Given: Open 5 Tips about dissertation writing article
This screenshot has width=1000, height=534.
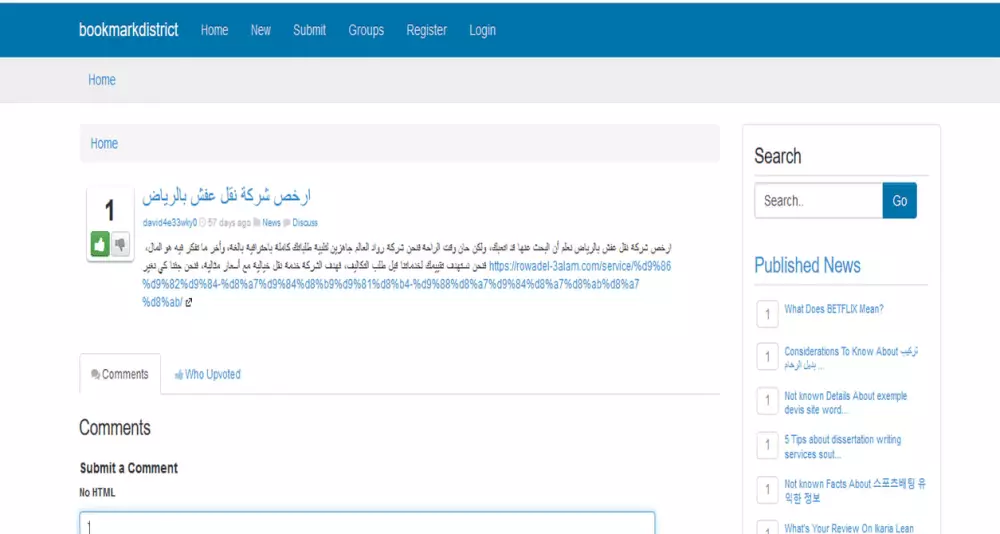Looking at the screenshot, I should pyautogui.click(x=842, y=447).
